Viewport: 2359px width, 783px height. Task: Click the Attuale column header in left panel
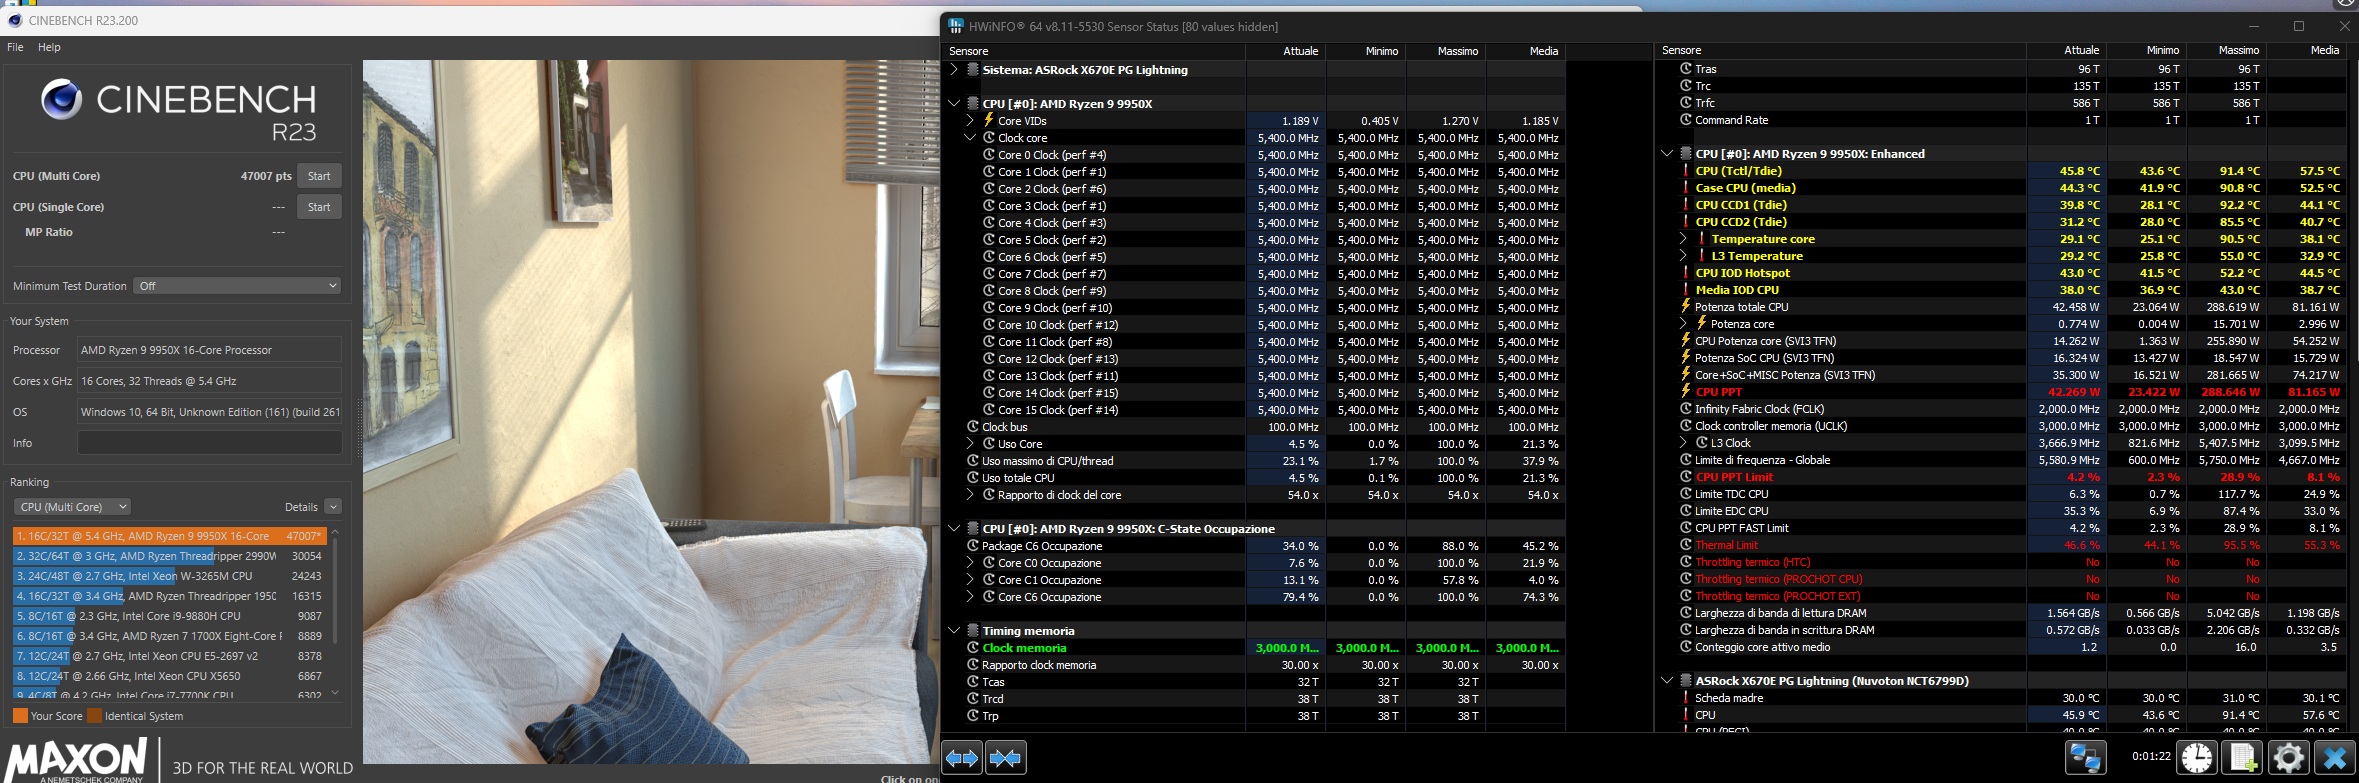coord(1285,51)
